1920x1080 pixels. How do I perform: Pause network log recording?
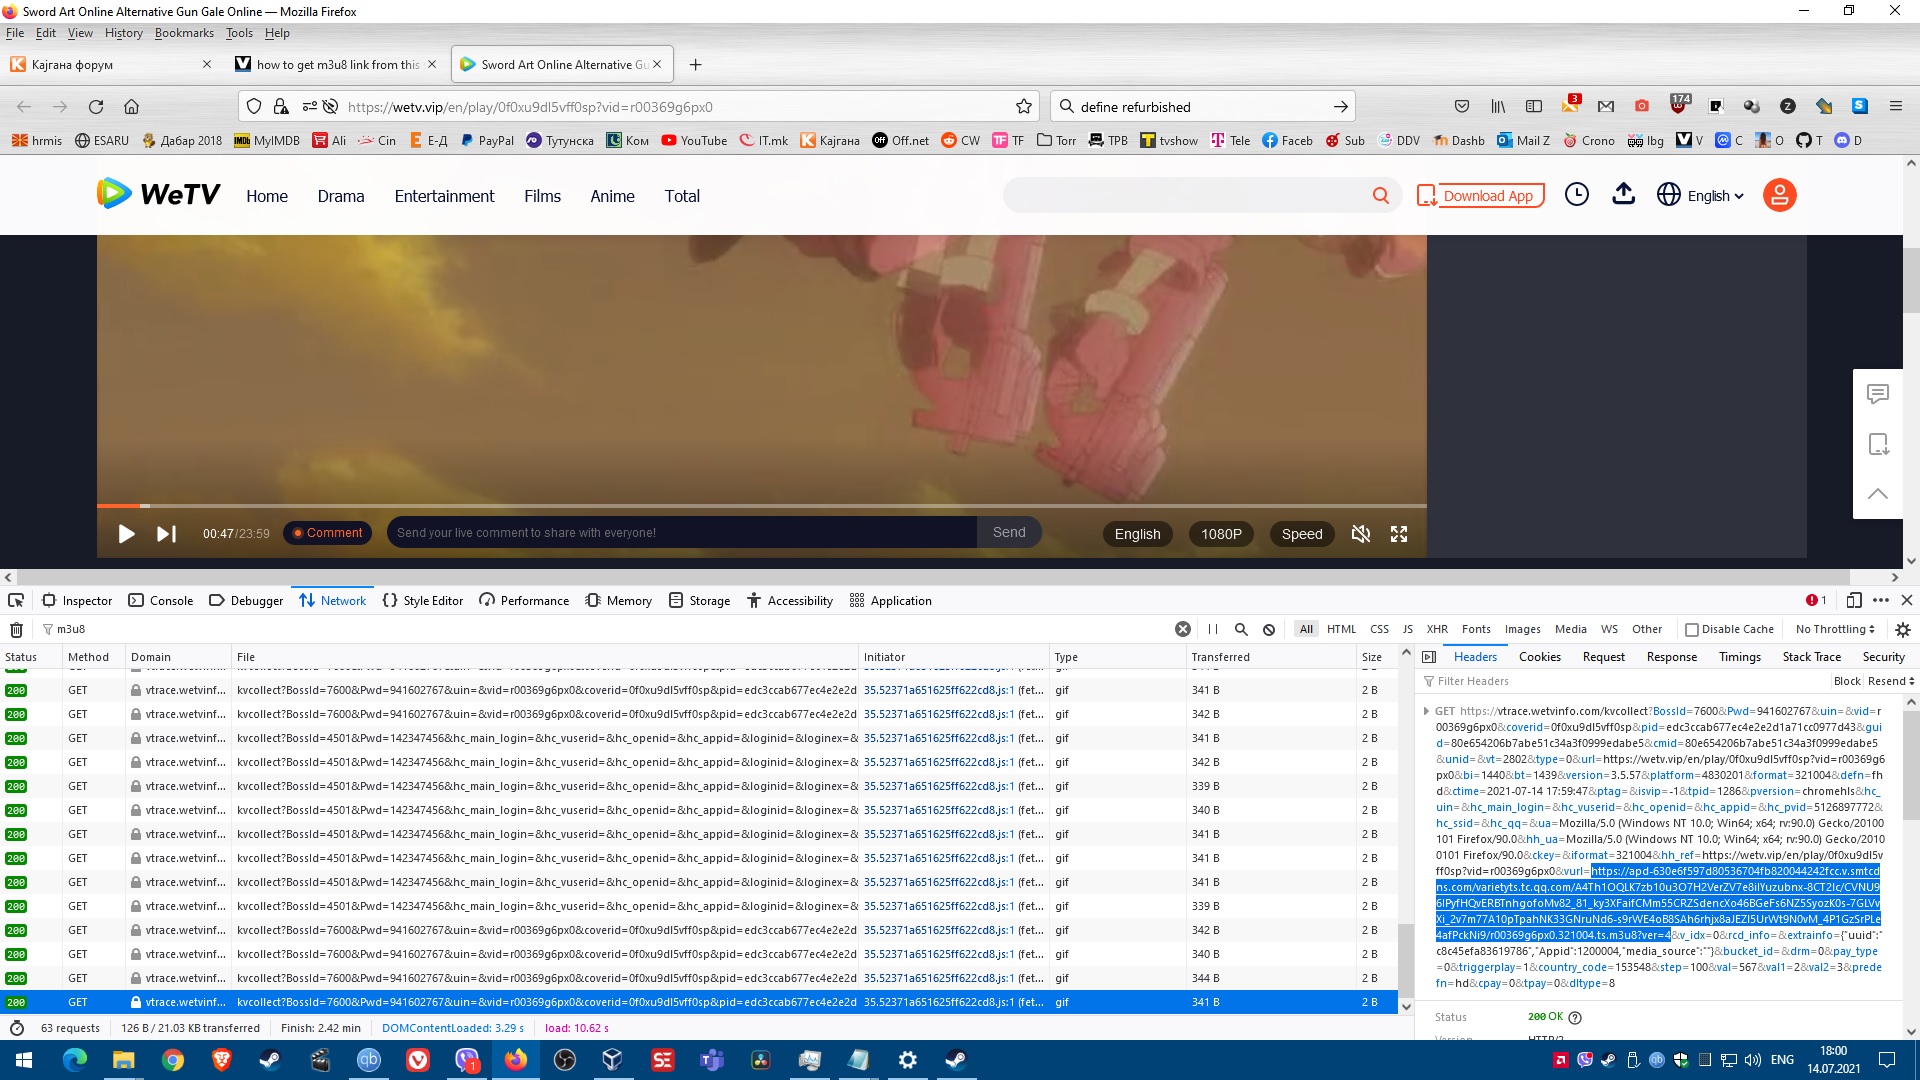coord(1212,629)
